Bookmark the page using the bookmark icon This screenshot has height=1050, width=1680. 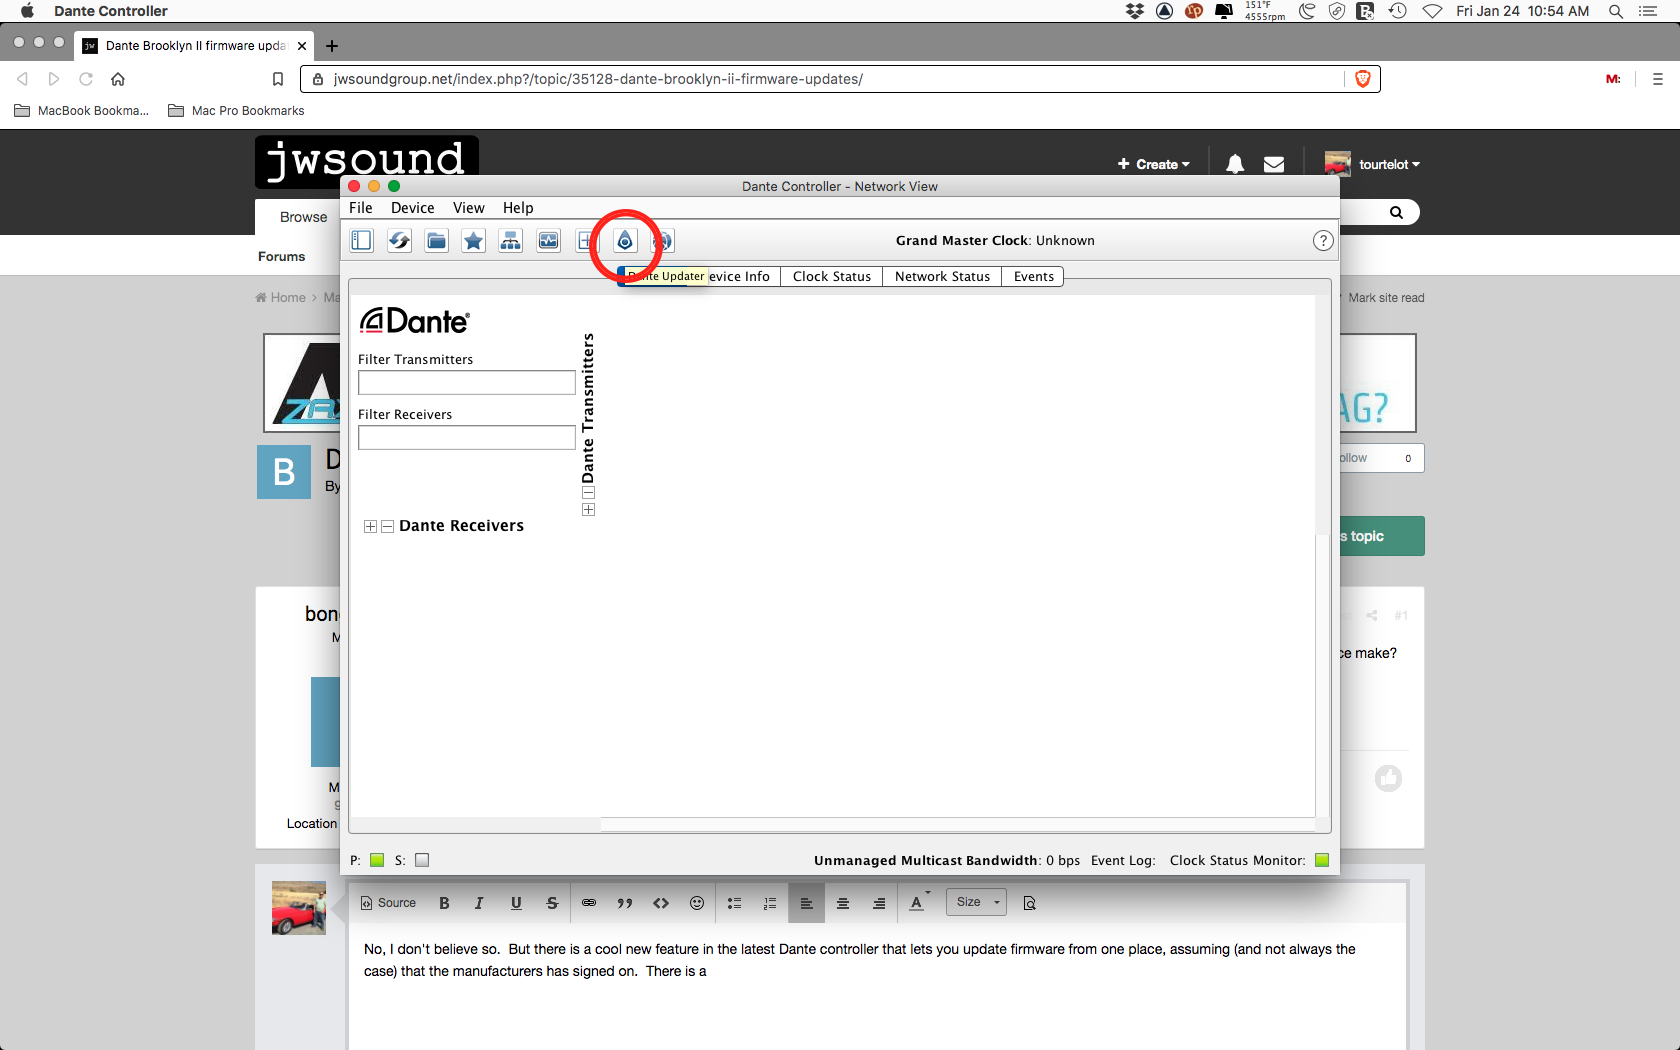pos(278,79)
